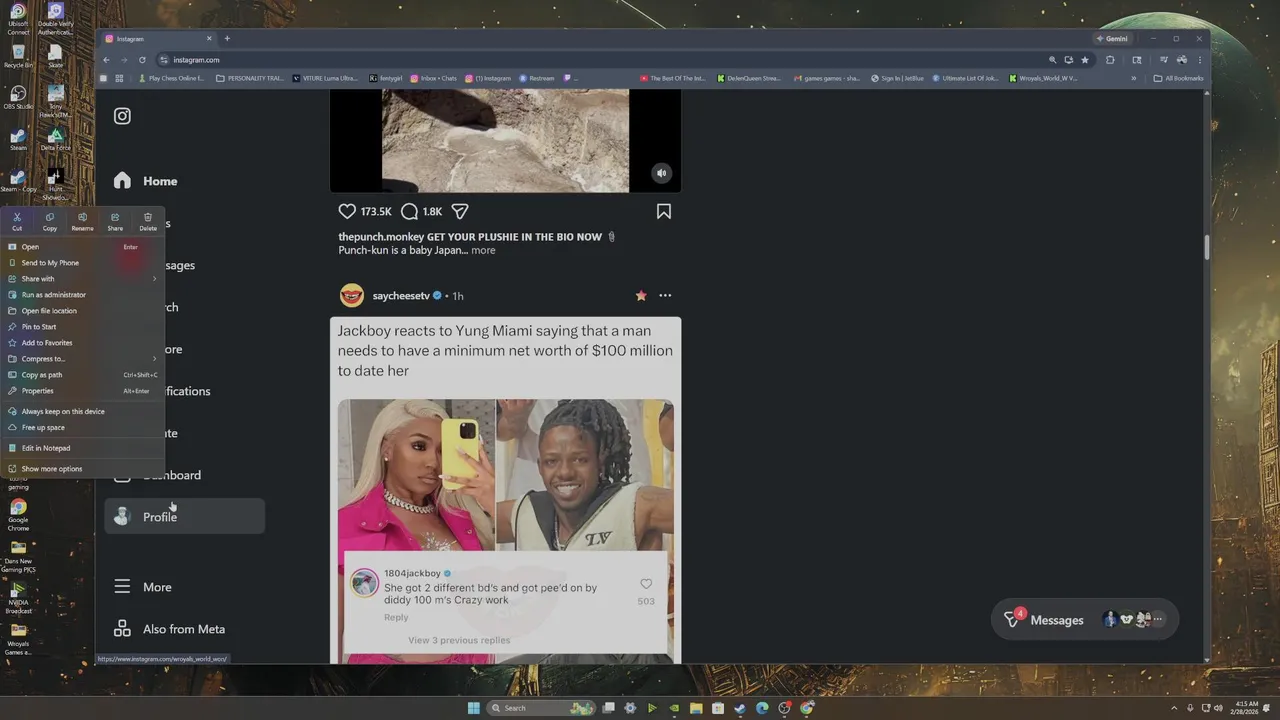Expand the Compress to submenu
This screenshot has width=1280, height=720.
click(x=82, y=359)
